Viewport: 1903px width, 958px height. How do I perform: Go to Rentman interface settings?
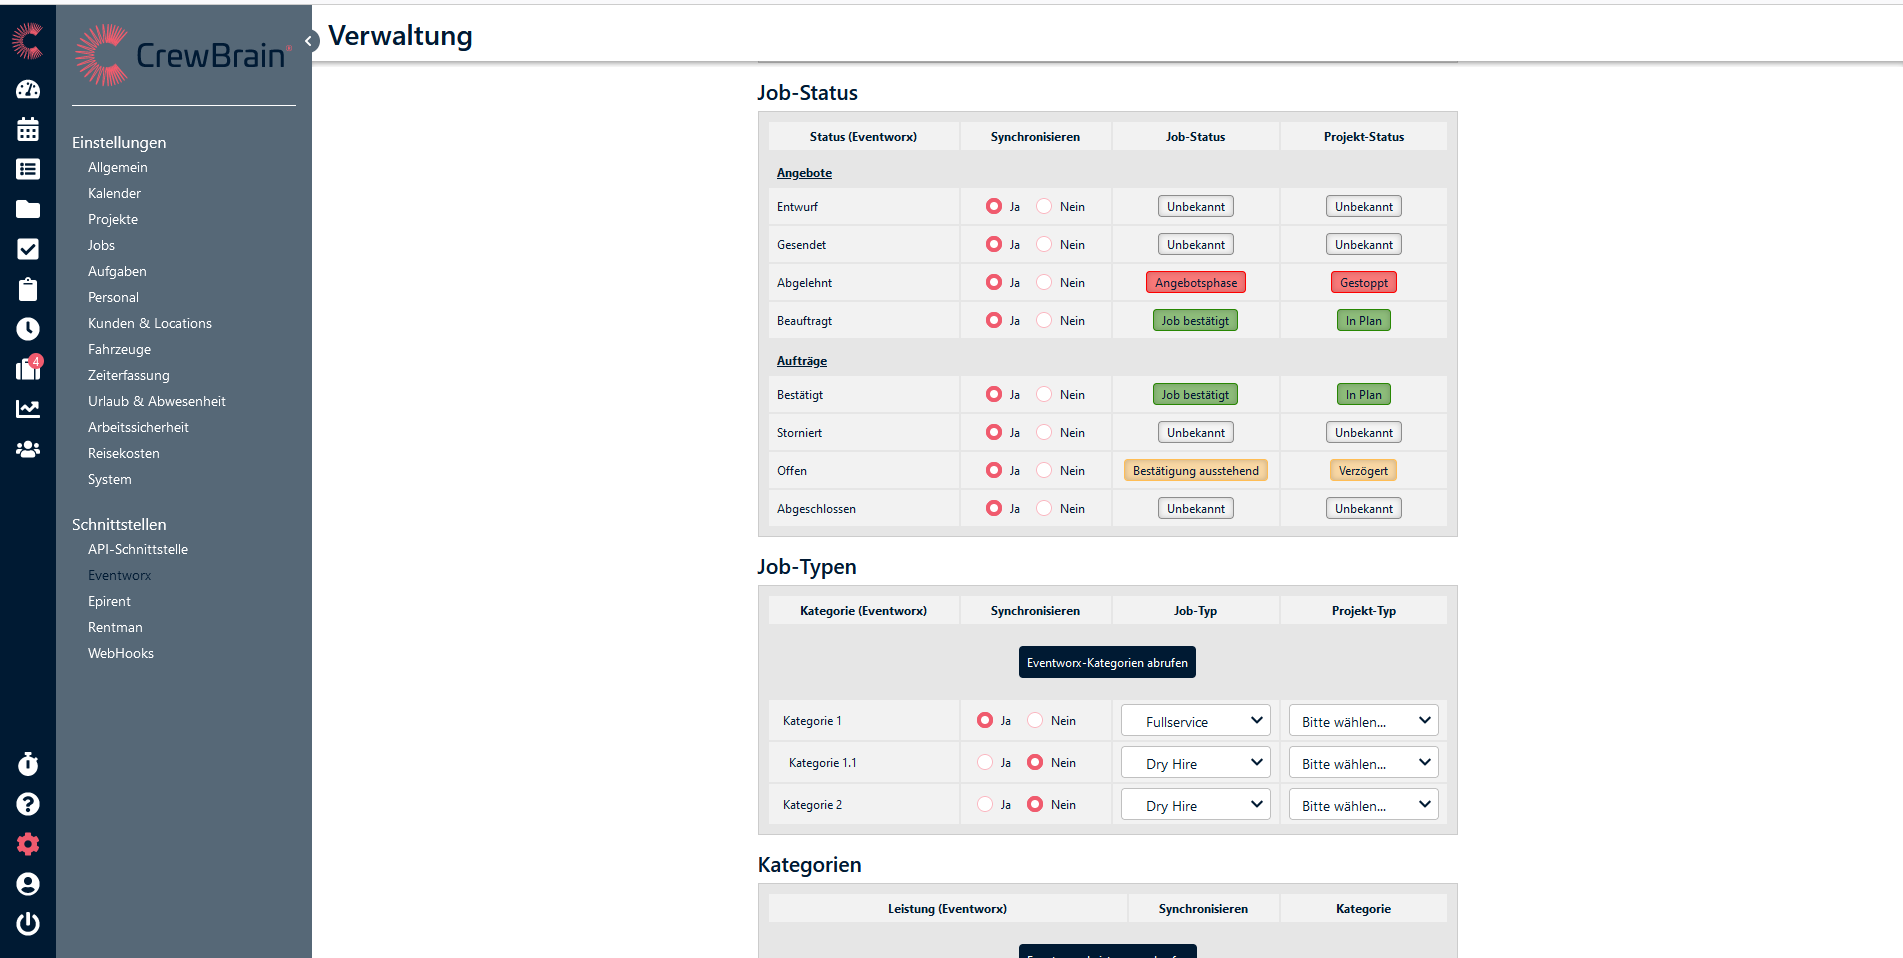pyautogui.click(x=115, y=627)
